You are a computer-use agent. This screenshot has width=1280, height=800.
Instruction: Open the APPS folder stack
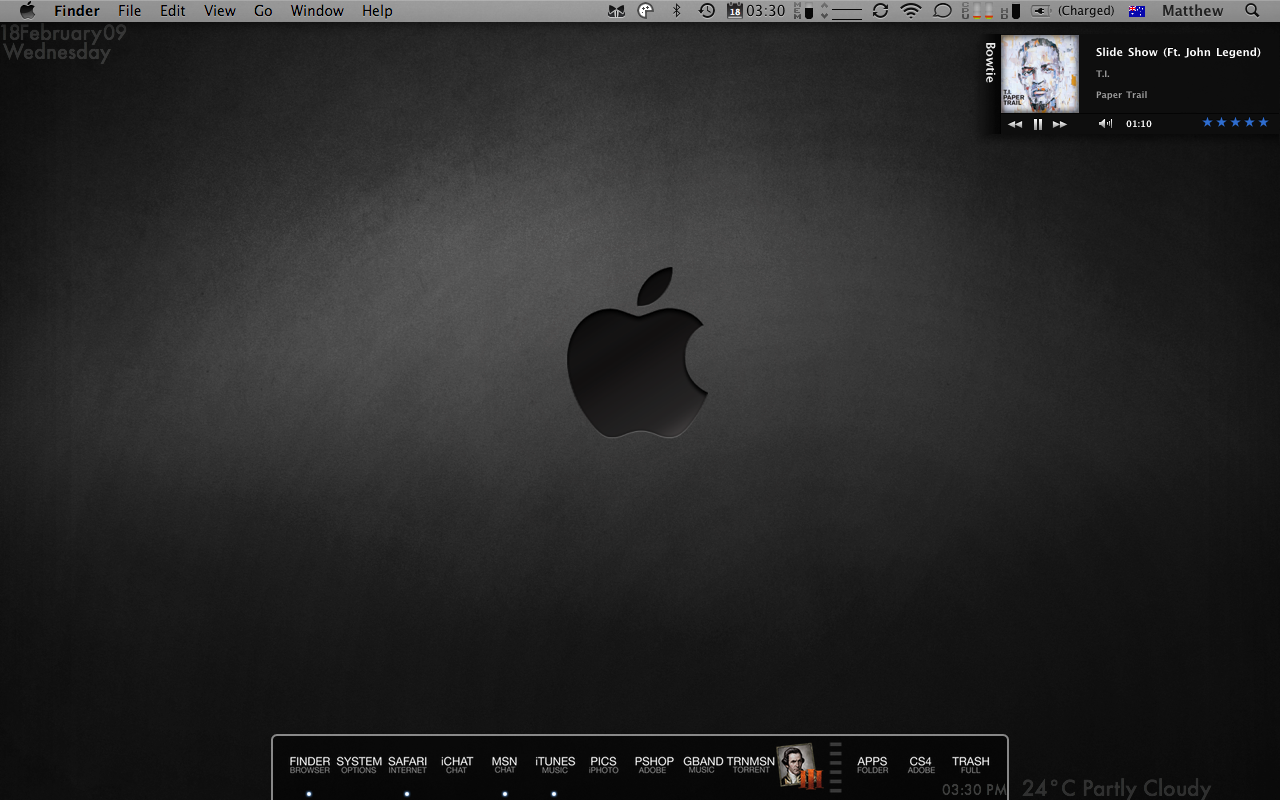point(872,765)
